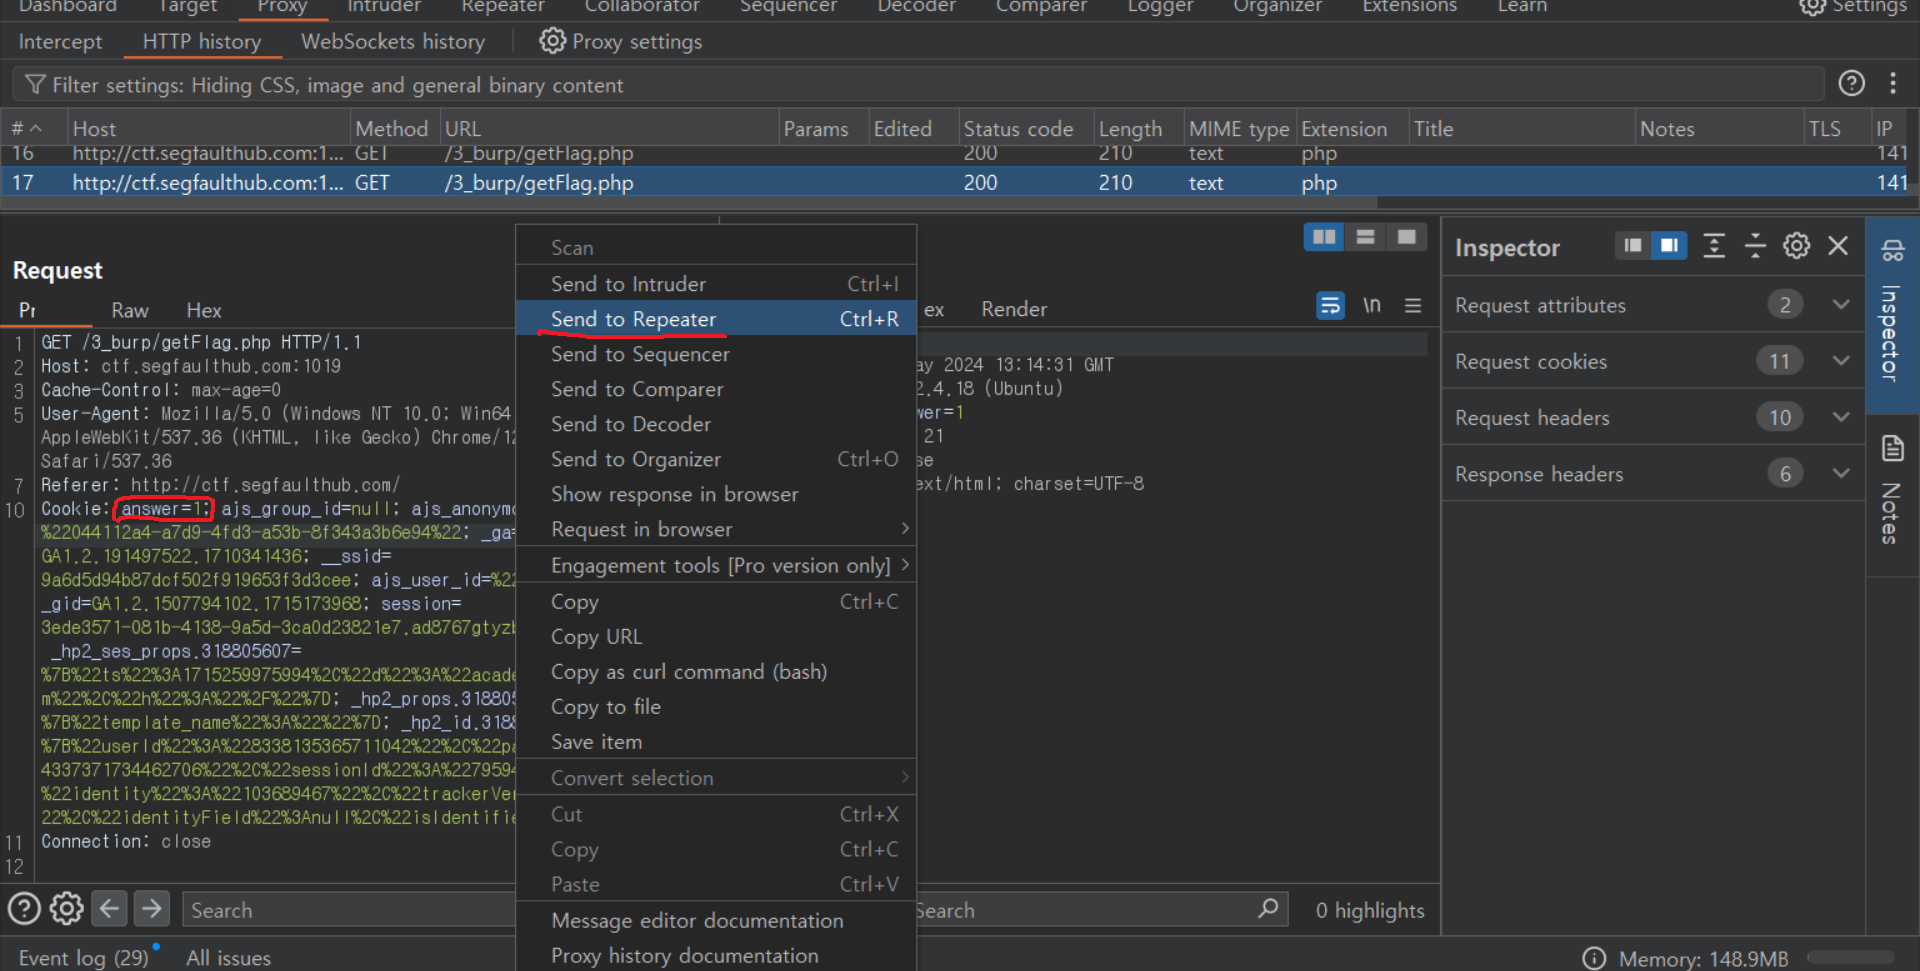Dock Inspector panel to right layout icon
The image size is (1920, 971).
point(1669,246)
